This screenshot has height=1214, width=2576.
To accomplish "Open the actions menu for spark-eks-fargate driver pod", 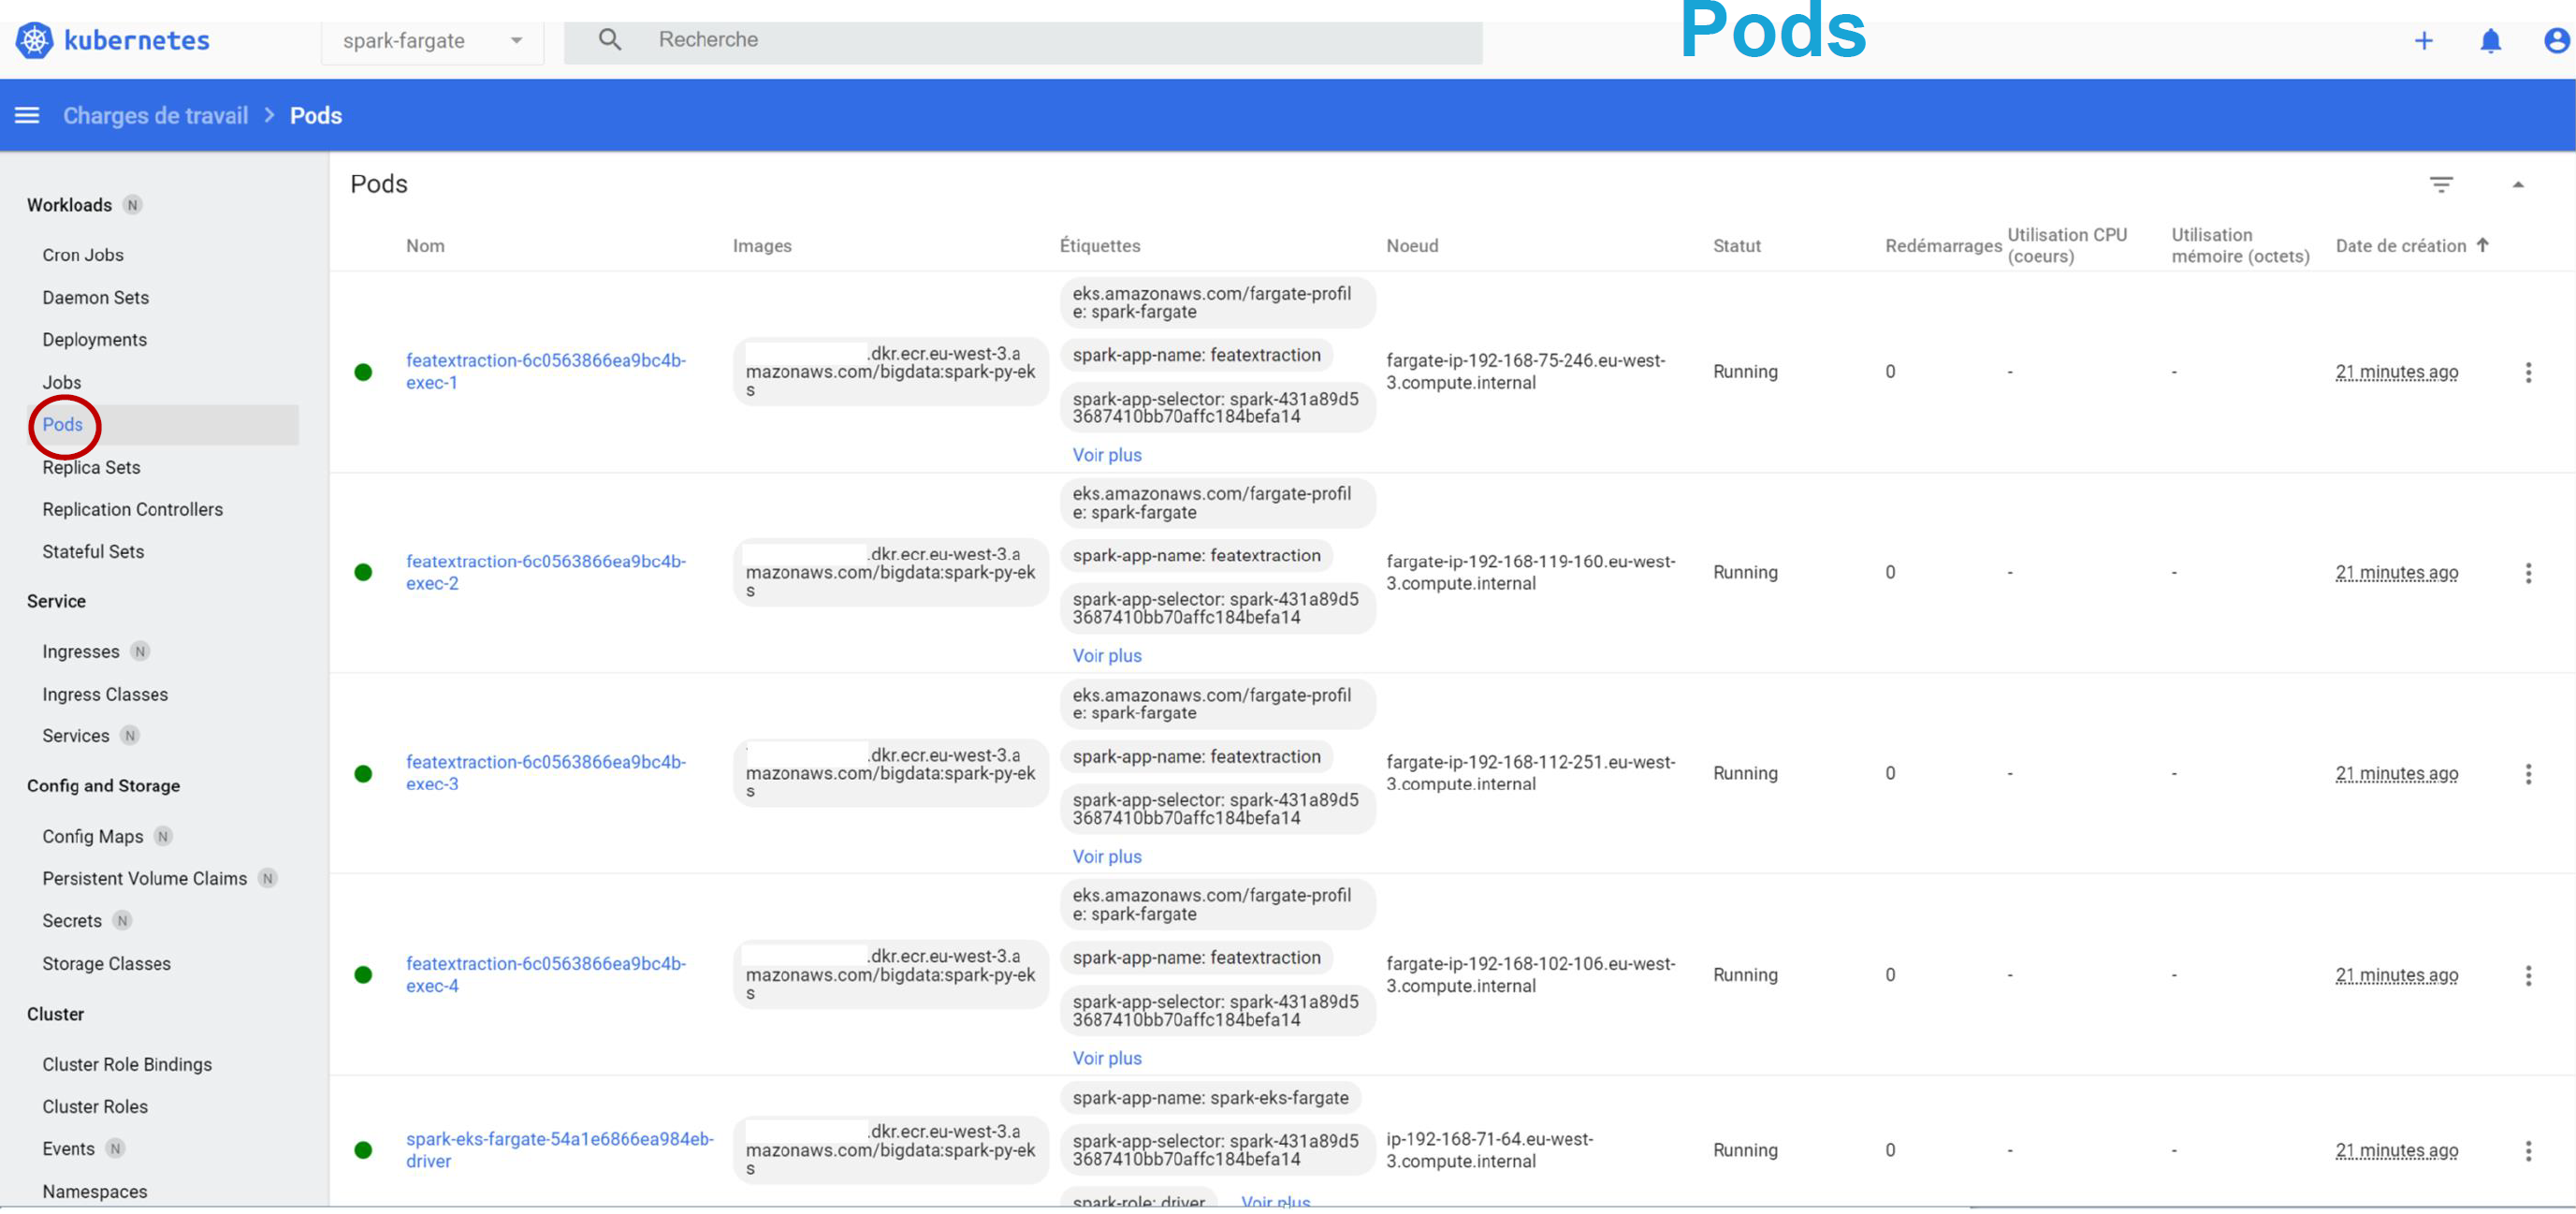I will pyautogui.click(x=2529, y=1150).
